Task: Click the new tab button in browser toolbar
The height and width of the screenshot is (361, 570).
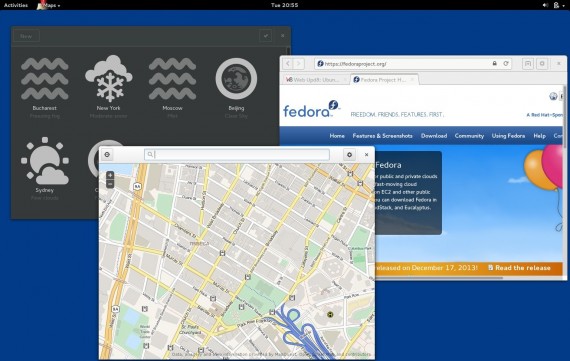Action: (x=527, y=64)
